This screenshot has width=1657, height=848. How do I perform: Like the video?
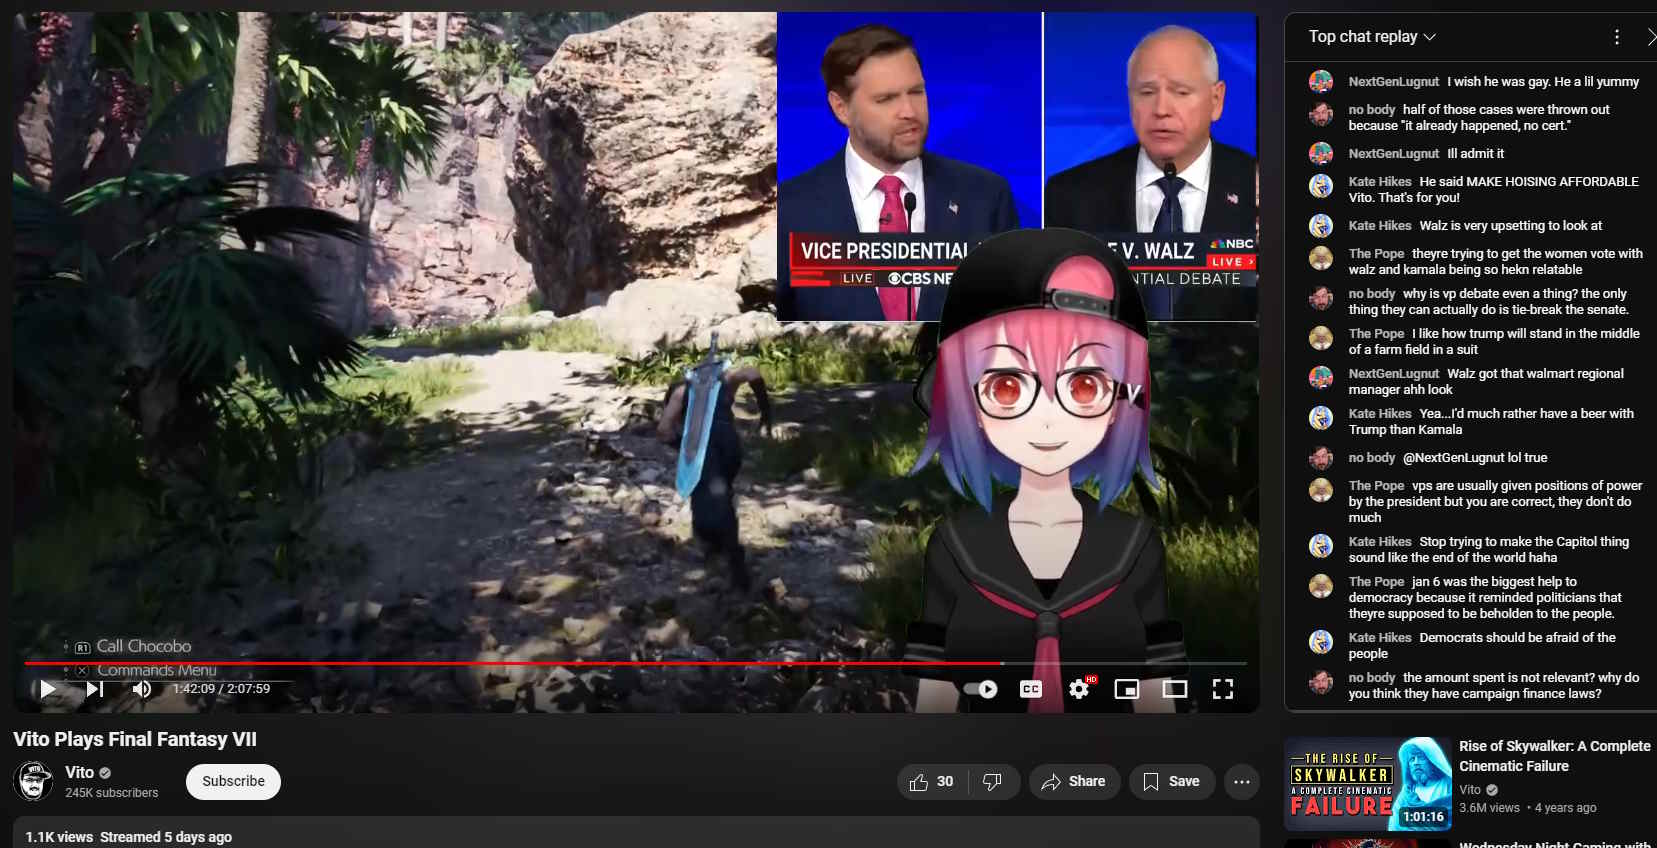931,782
